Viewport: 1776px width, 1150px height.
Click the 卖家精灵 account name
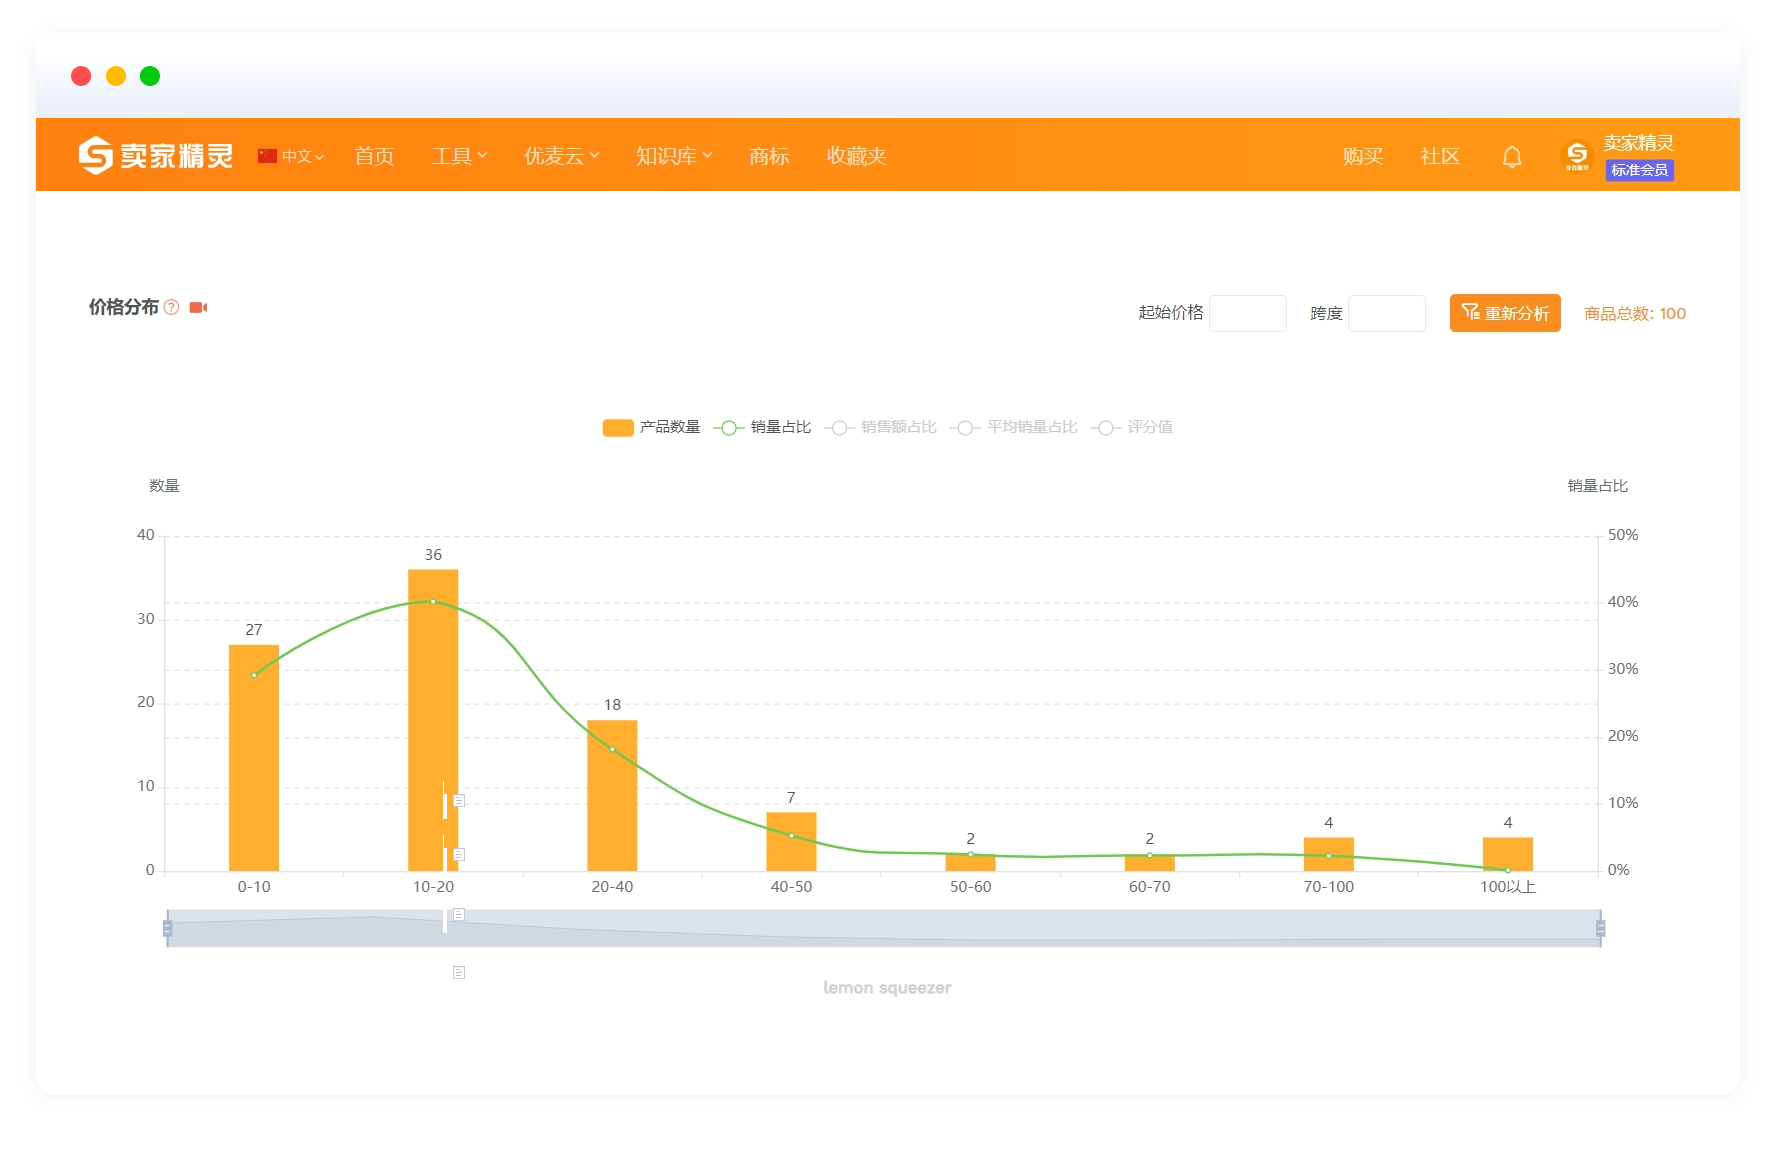(x=1638, y=143)
